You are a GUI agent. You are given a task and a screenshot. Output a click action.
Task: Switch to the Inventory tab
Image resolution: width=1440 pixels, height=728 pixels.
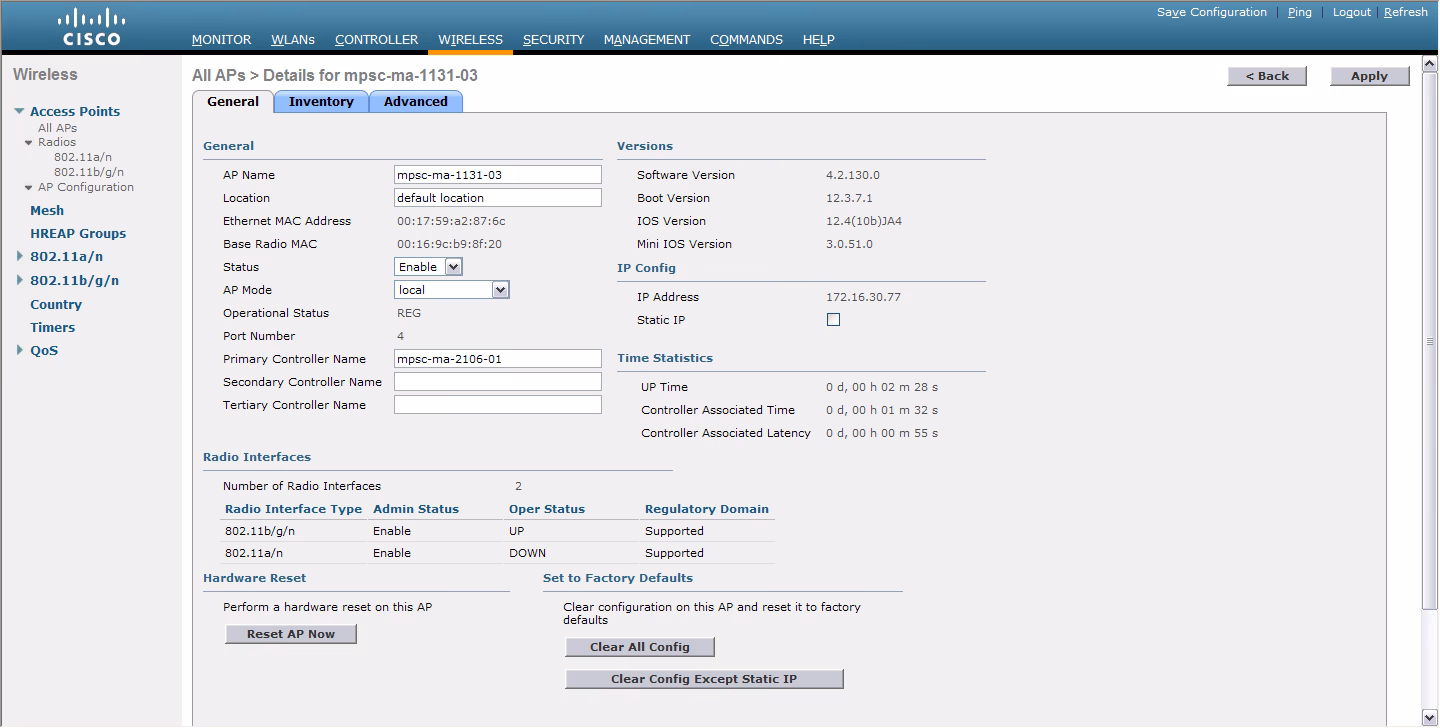click(320, 101)
